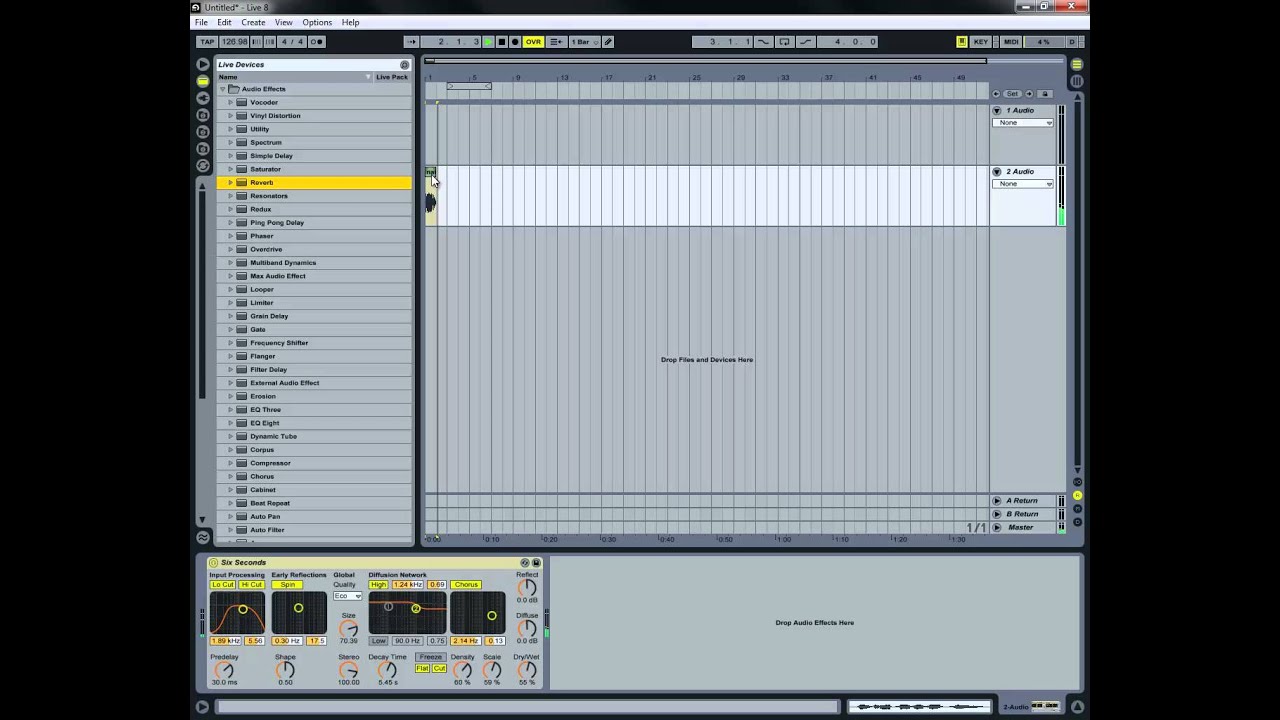Viewport: 1280px width, 720px height.
Task: Open the Edit menu
Action: point(224,22)
